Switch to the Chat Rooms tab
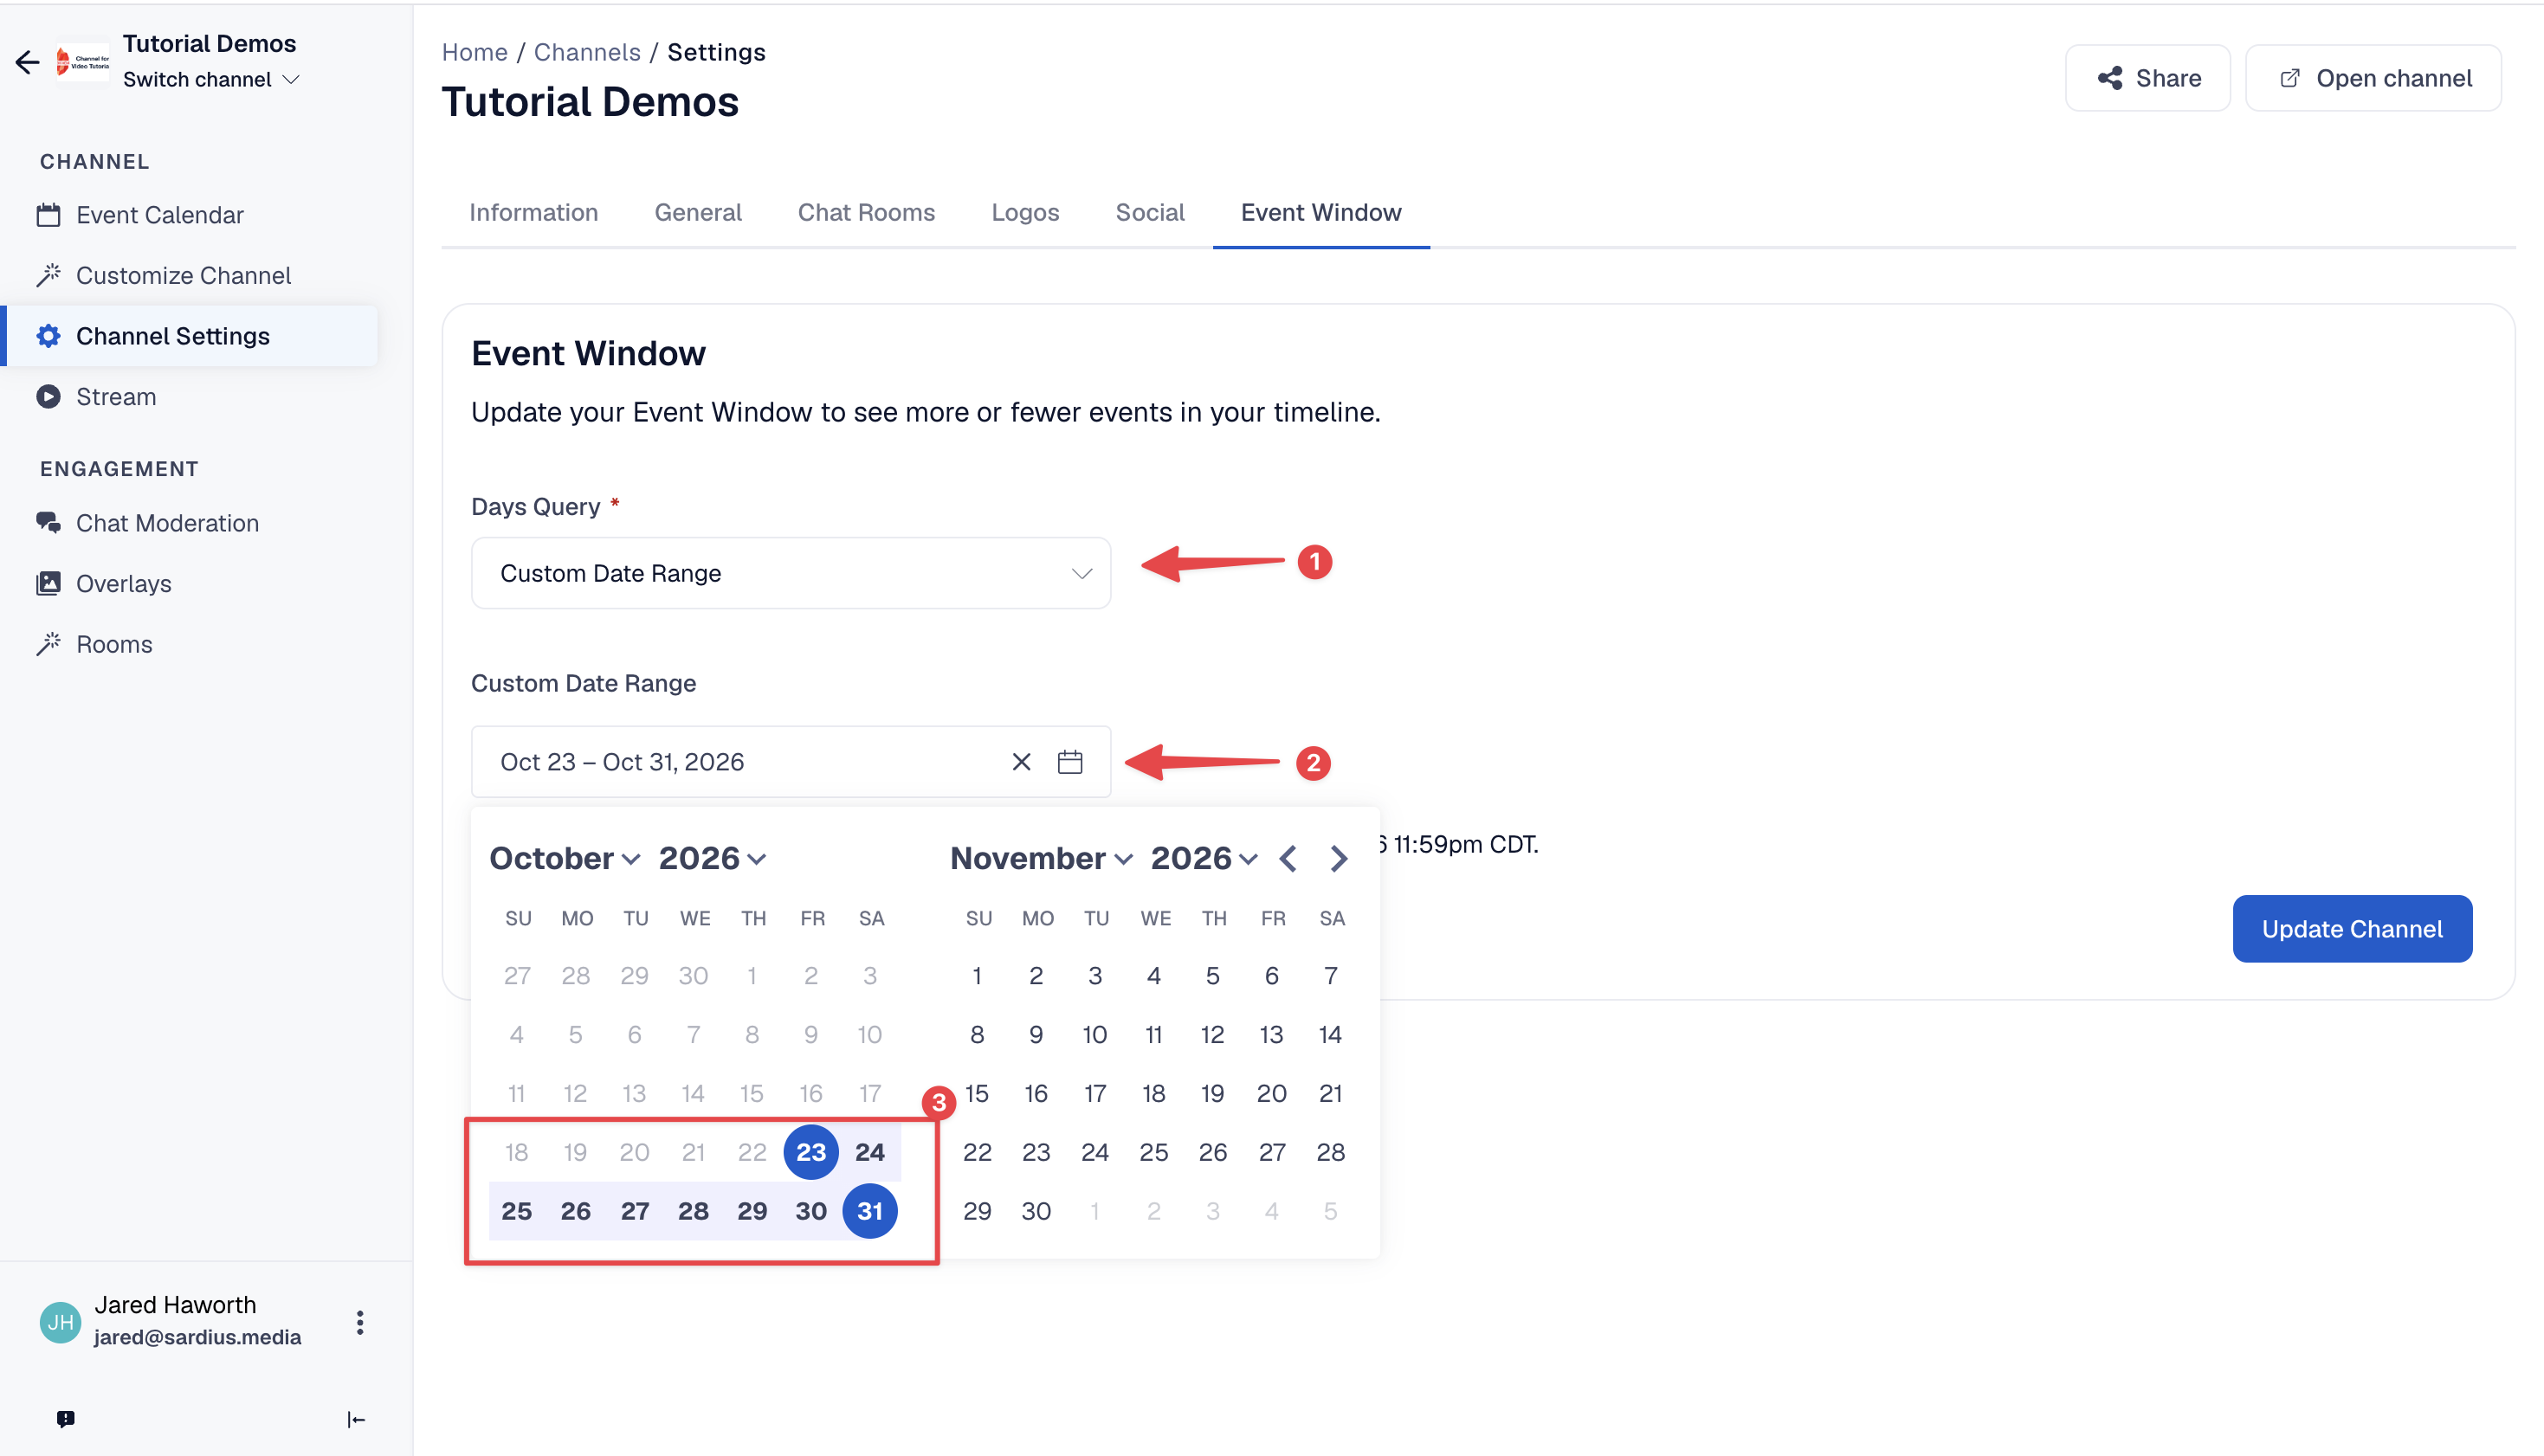Screen dimensions: 2544x1456 866,213
